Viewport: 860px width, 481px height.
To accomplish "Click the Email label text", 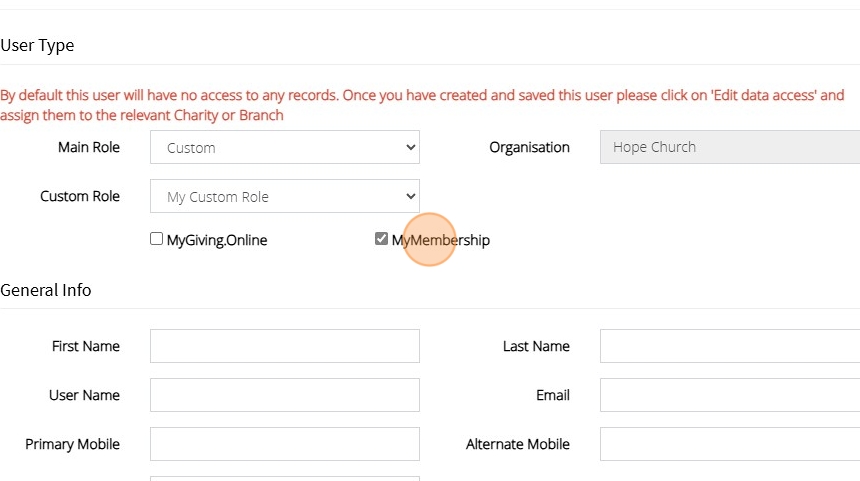I will point(553,395).
